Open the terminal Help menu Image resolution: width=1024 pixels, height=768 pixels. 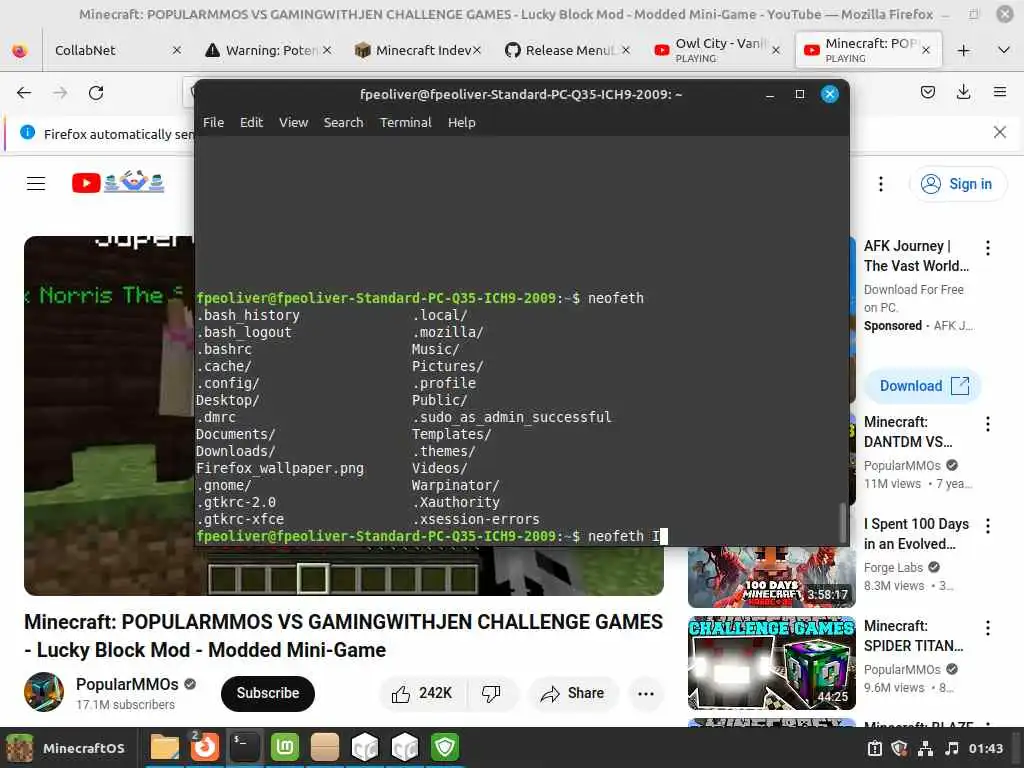[461, 123]
